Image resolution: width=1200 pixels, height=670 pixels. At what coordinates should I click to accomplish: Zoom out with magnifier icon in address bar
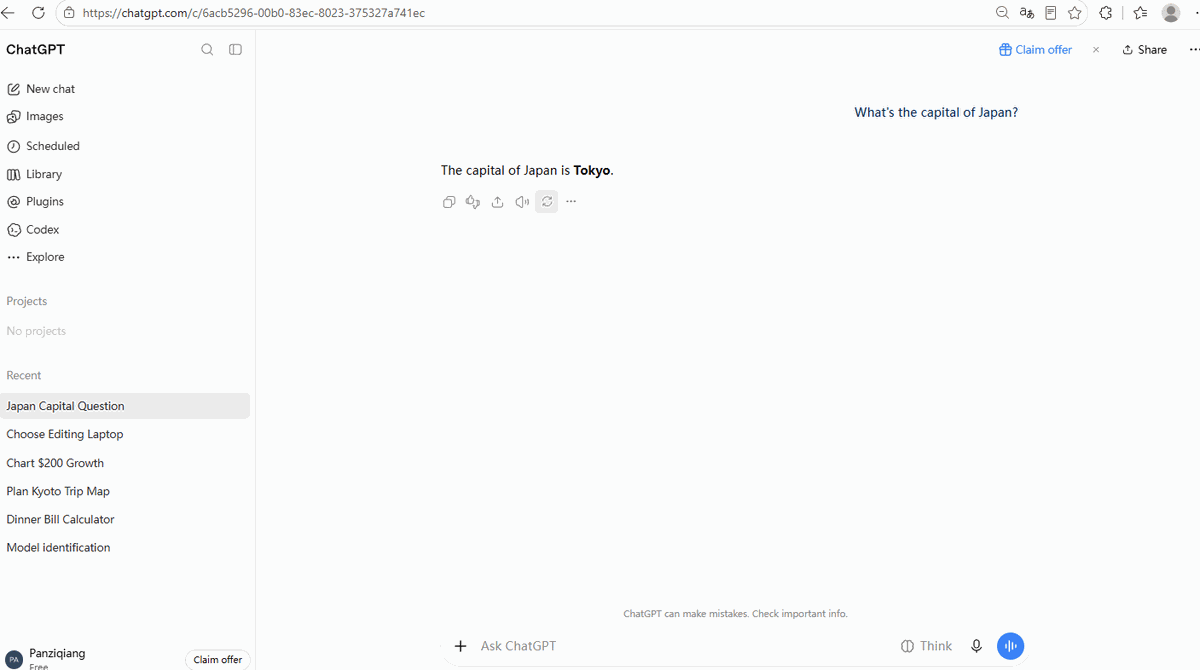[x=1002, y=13]
